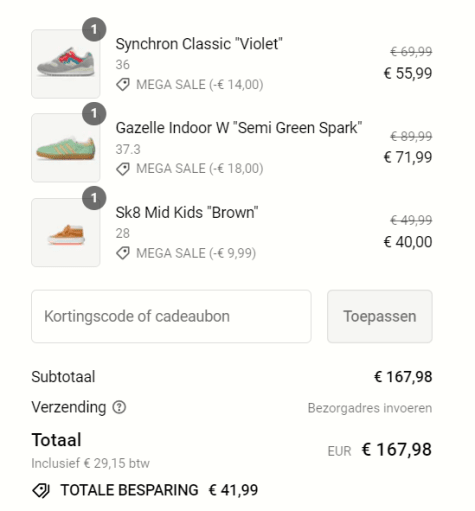475x511 pixels.
Task: Select the Gazelle Indoor W product title
Action: (x=239, y=128)
